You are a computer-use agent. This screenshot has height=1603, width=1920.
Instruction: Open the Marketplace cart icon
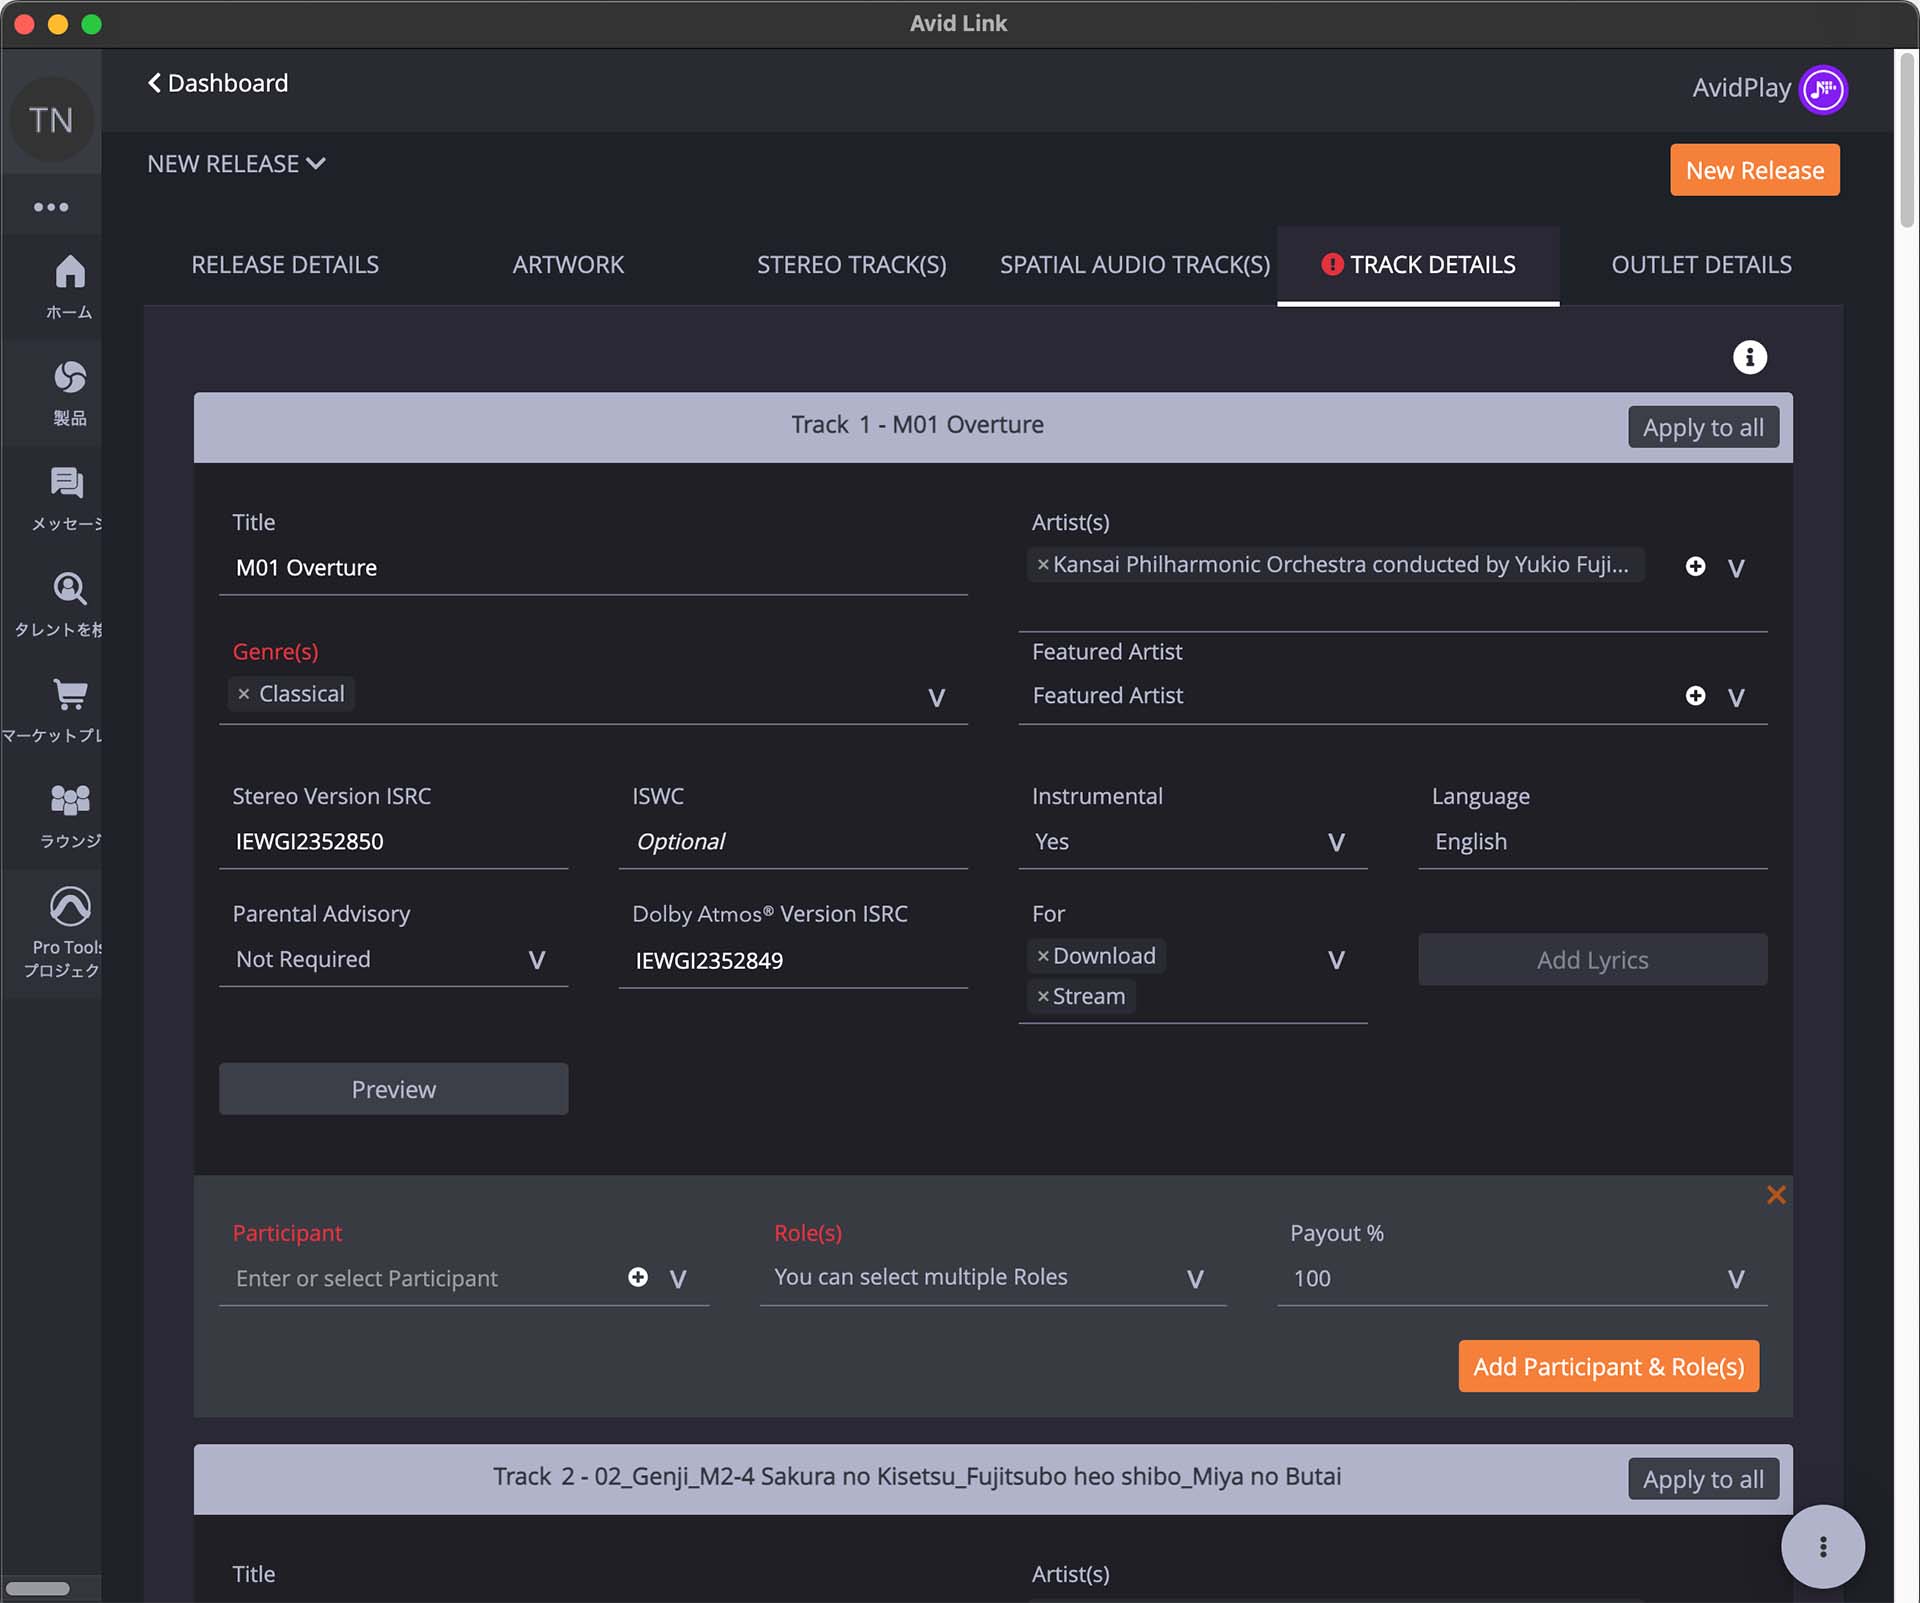tap(69, 695)
